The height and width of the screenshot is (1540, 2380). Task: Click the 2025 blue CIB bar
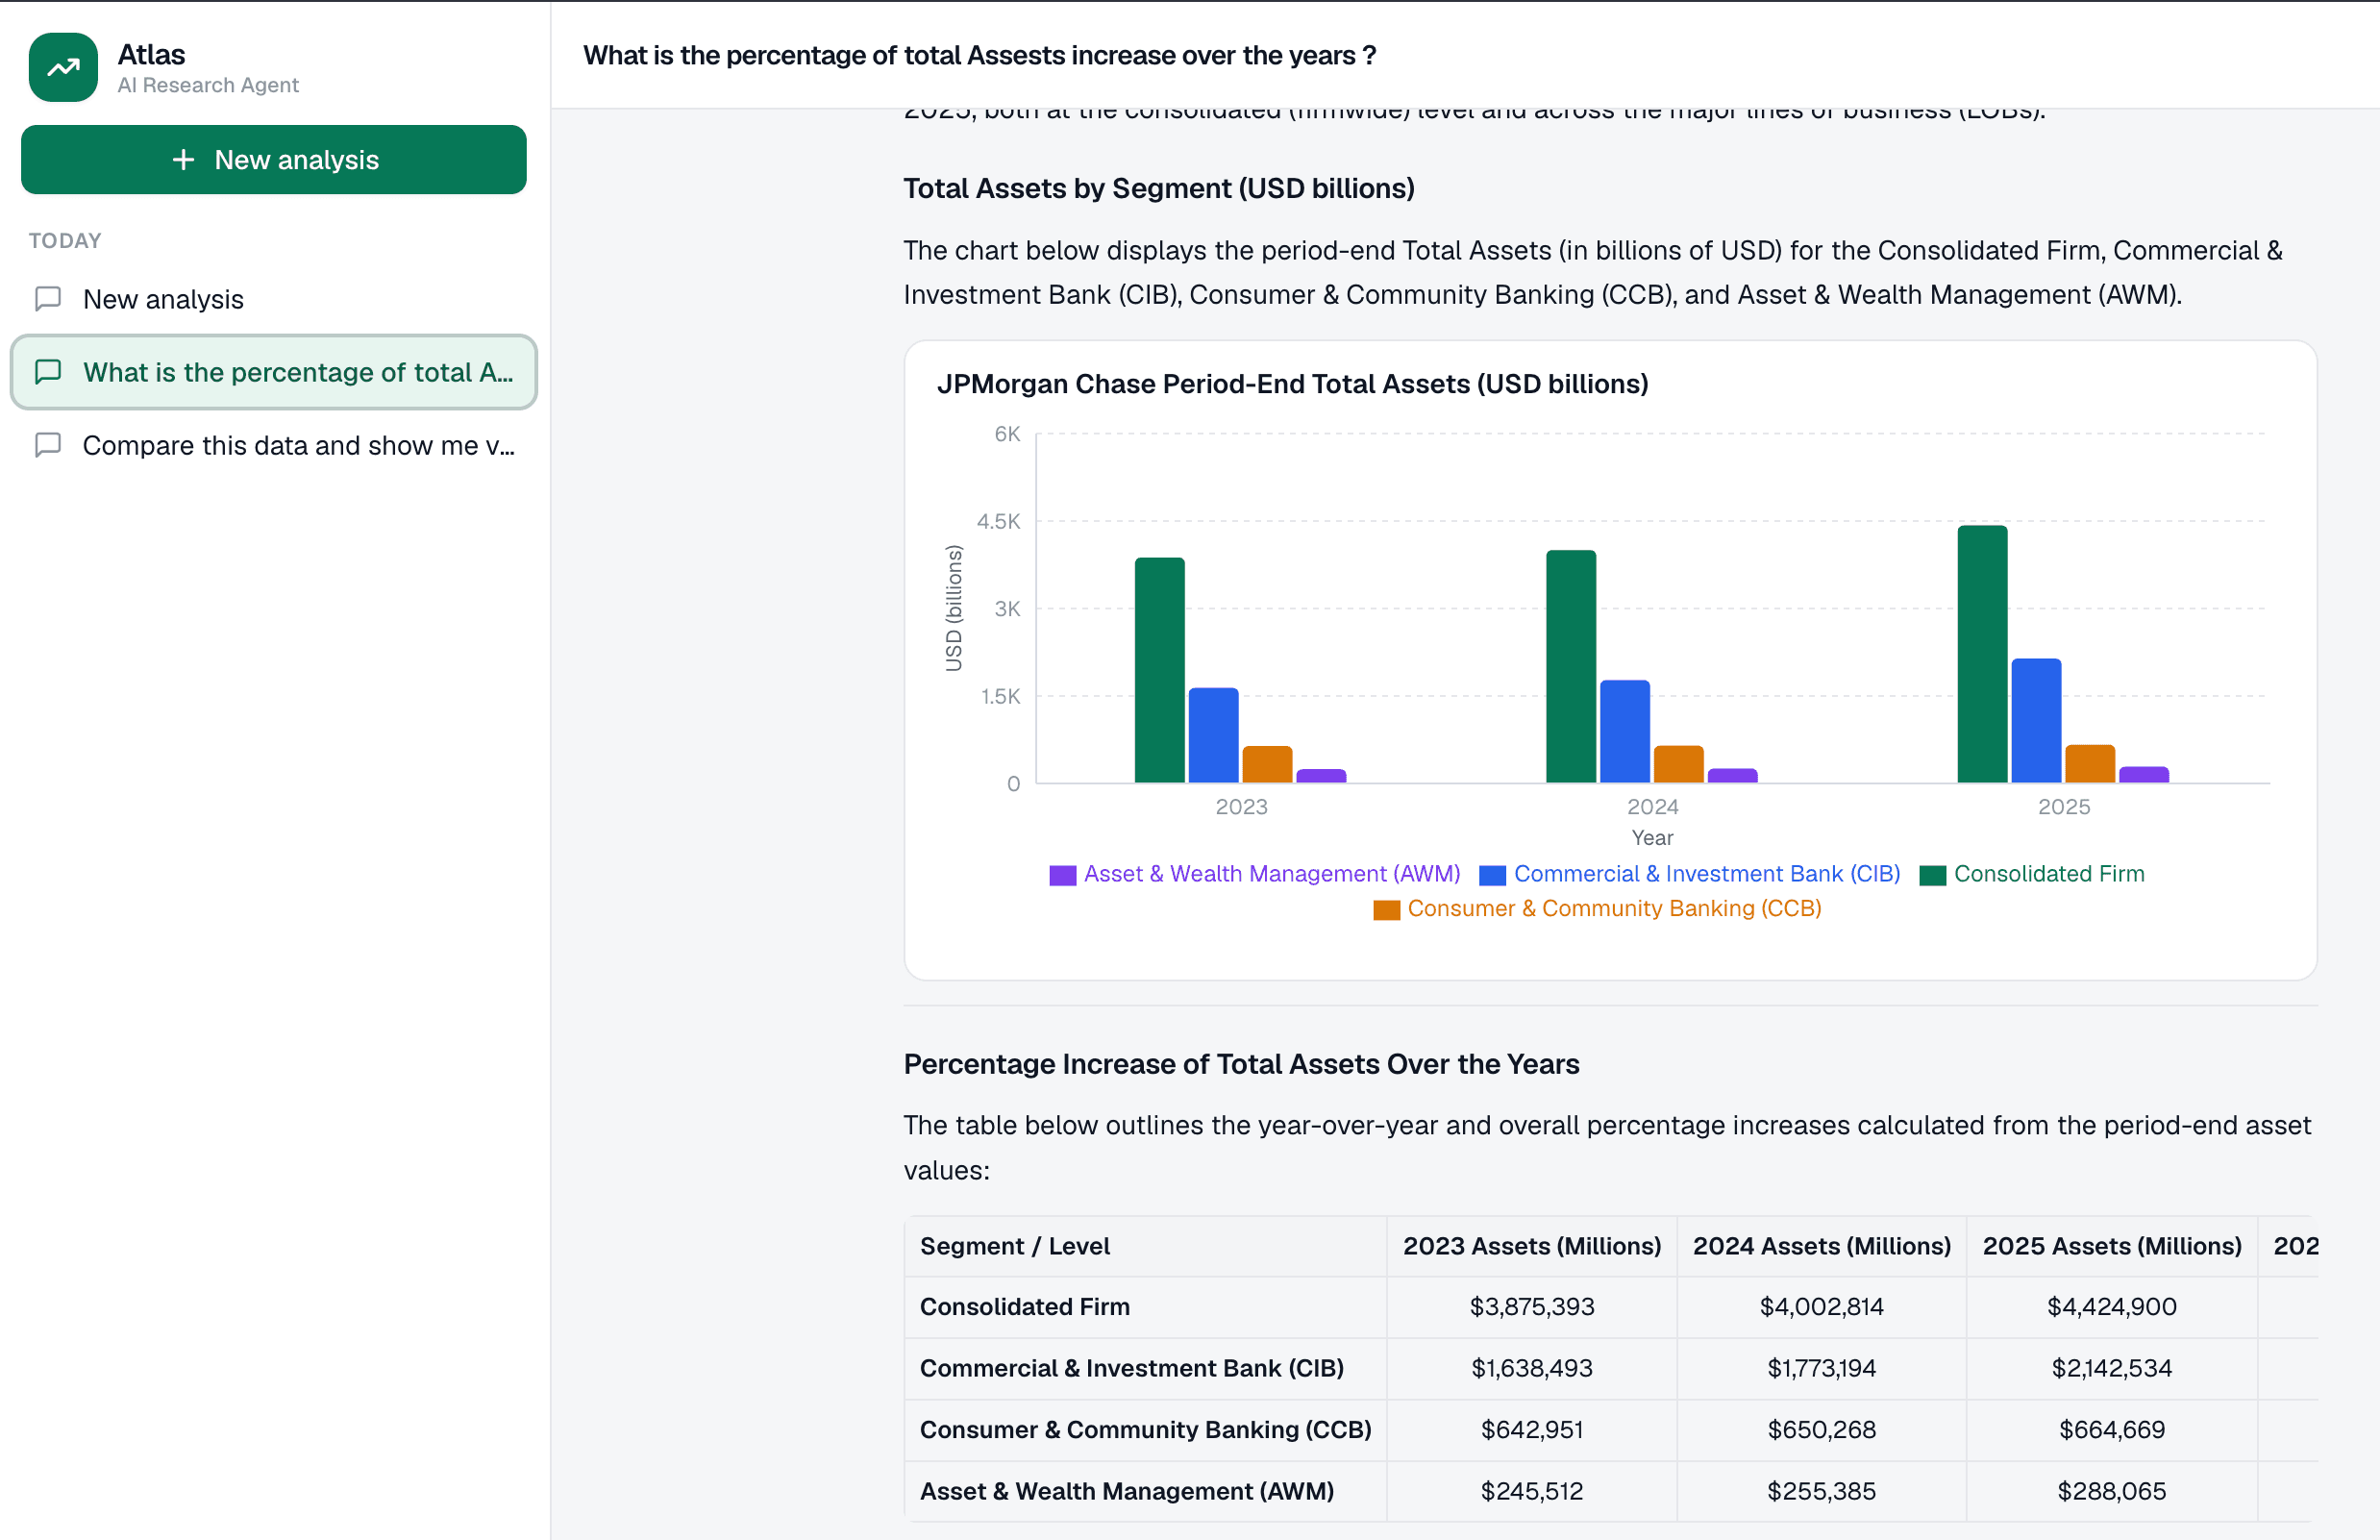coord(2036,720)
